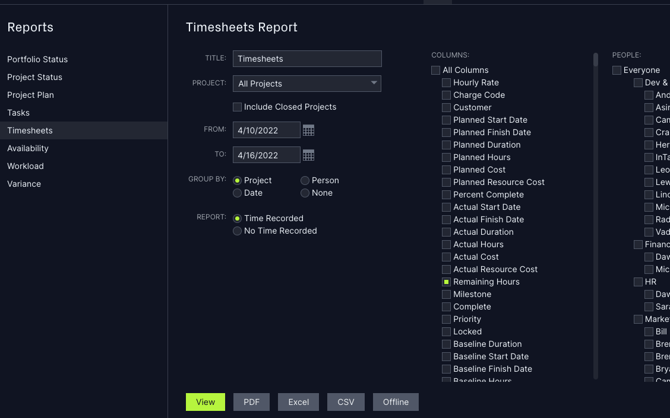Screen dimensions: 670x418
Task: Enable the Actual Finish Date column
Action: click(446, 219)
